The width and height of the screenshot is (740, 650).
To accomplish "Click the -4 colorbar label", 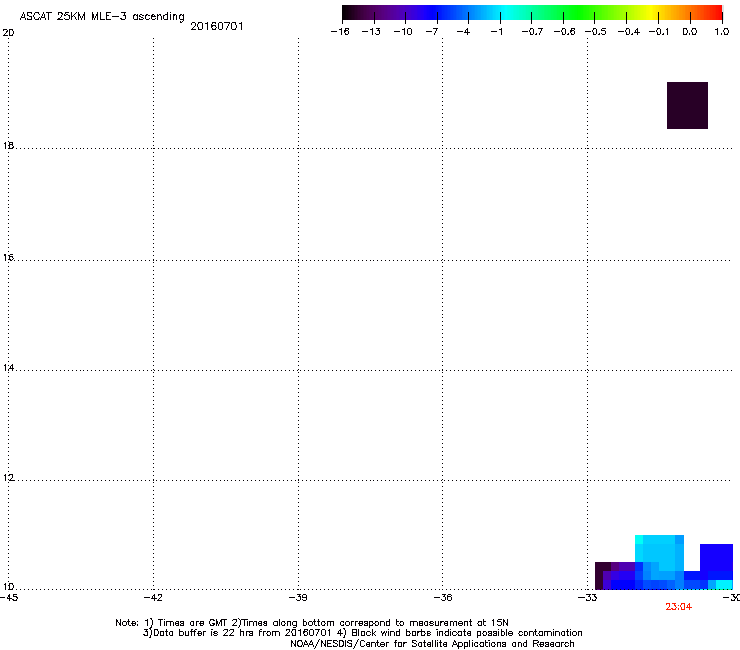I will coord(463,32).
